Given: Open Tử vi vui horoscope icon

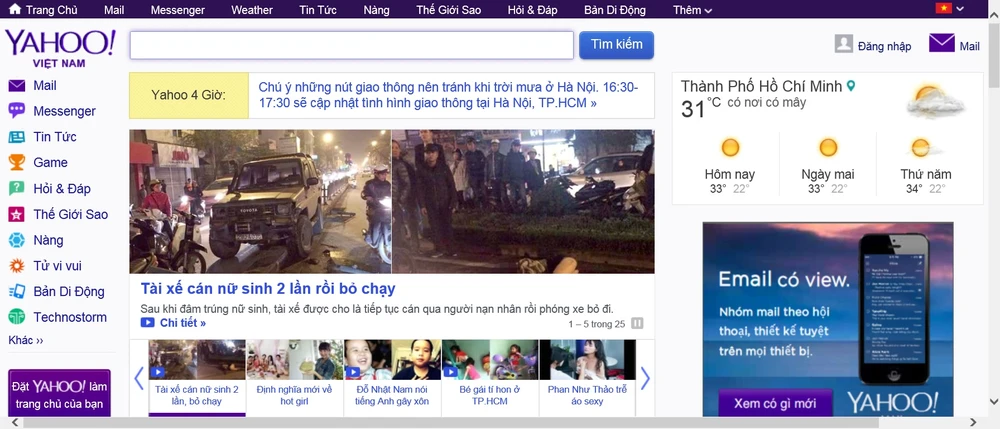Looking at the screenshot, I should coord(17,266).
